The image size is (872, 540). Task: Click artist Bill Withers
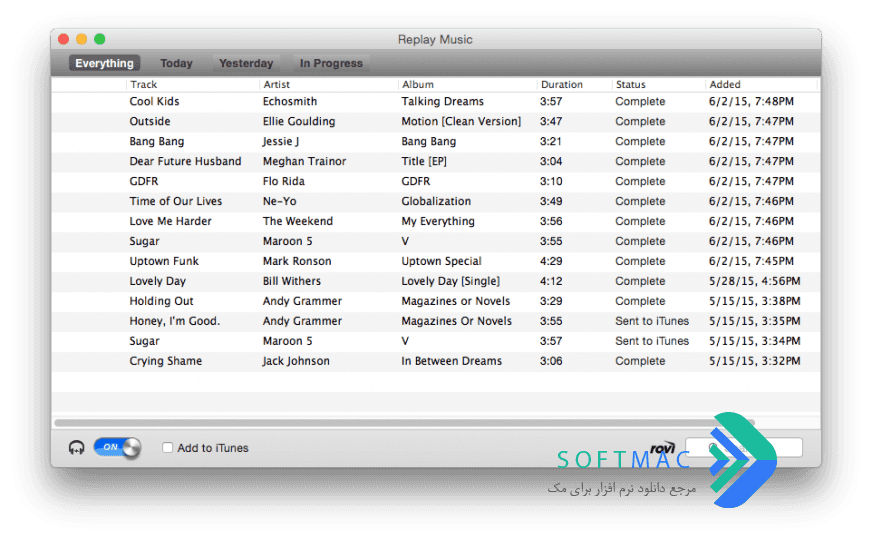[291, 281]
